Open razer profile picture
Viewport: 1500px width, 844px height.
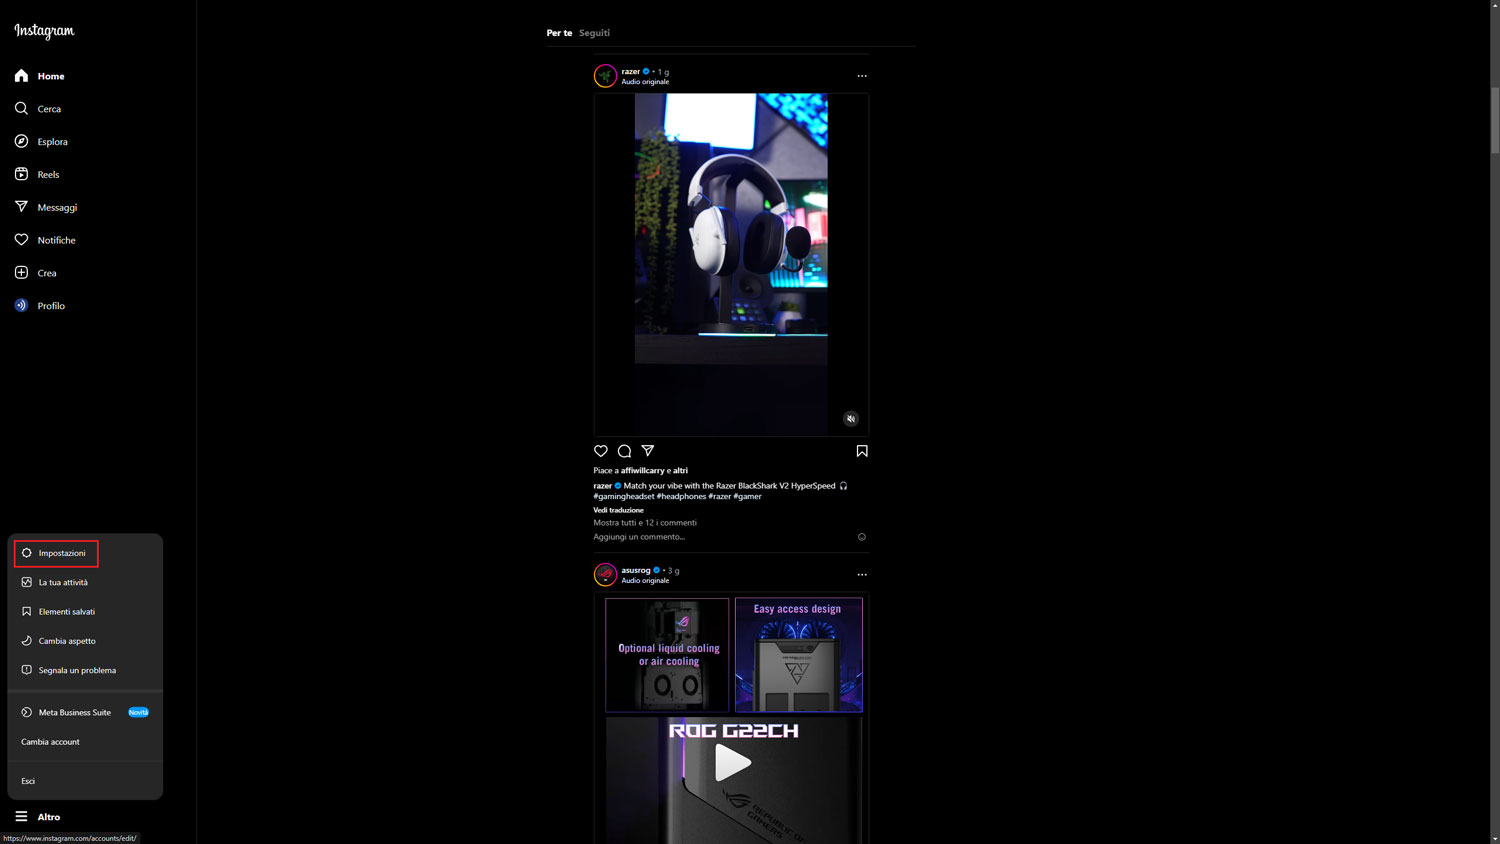[605, 76]
